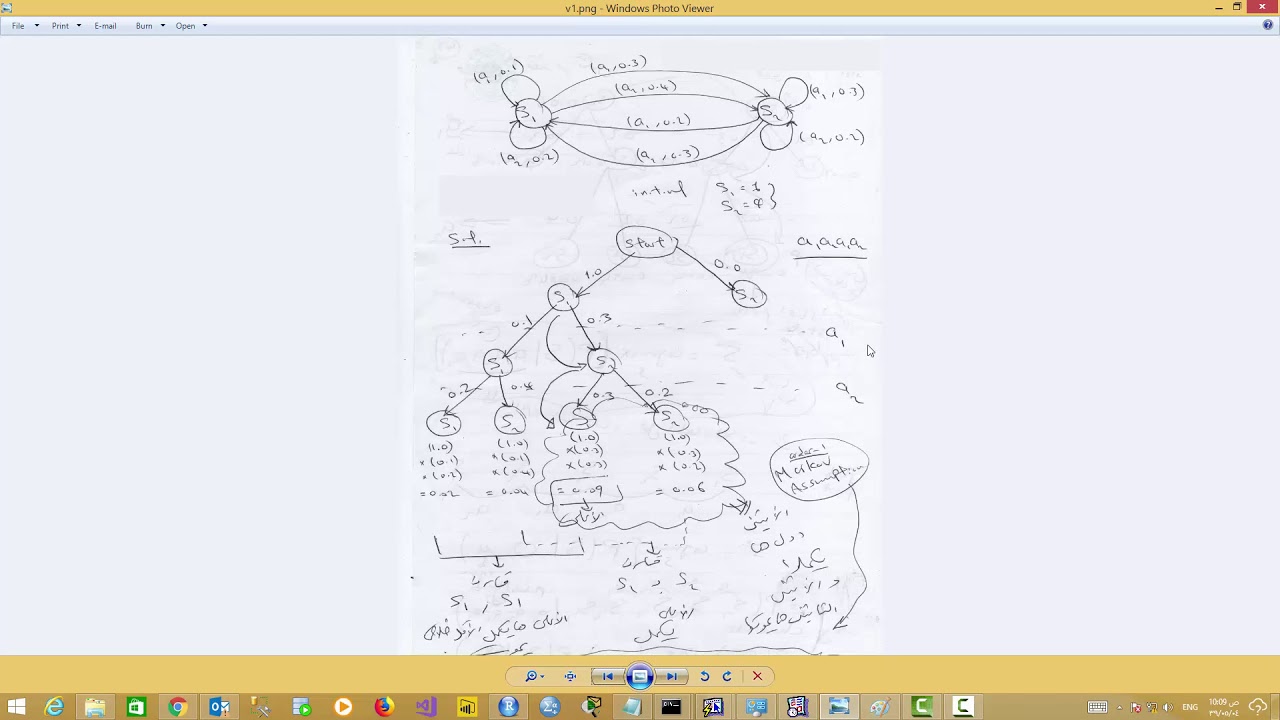Click the ENG language indicator

(x=1190, y=707)
